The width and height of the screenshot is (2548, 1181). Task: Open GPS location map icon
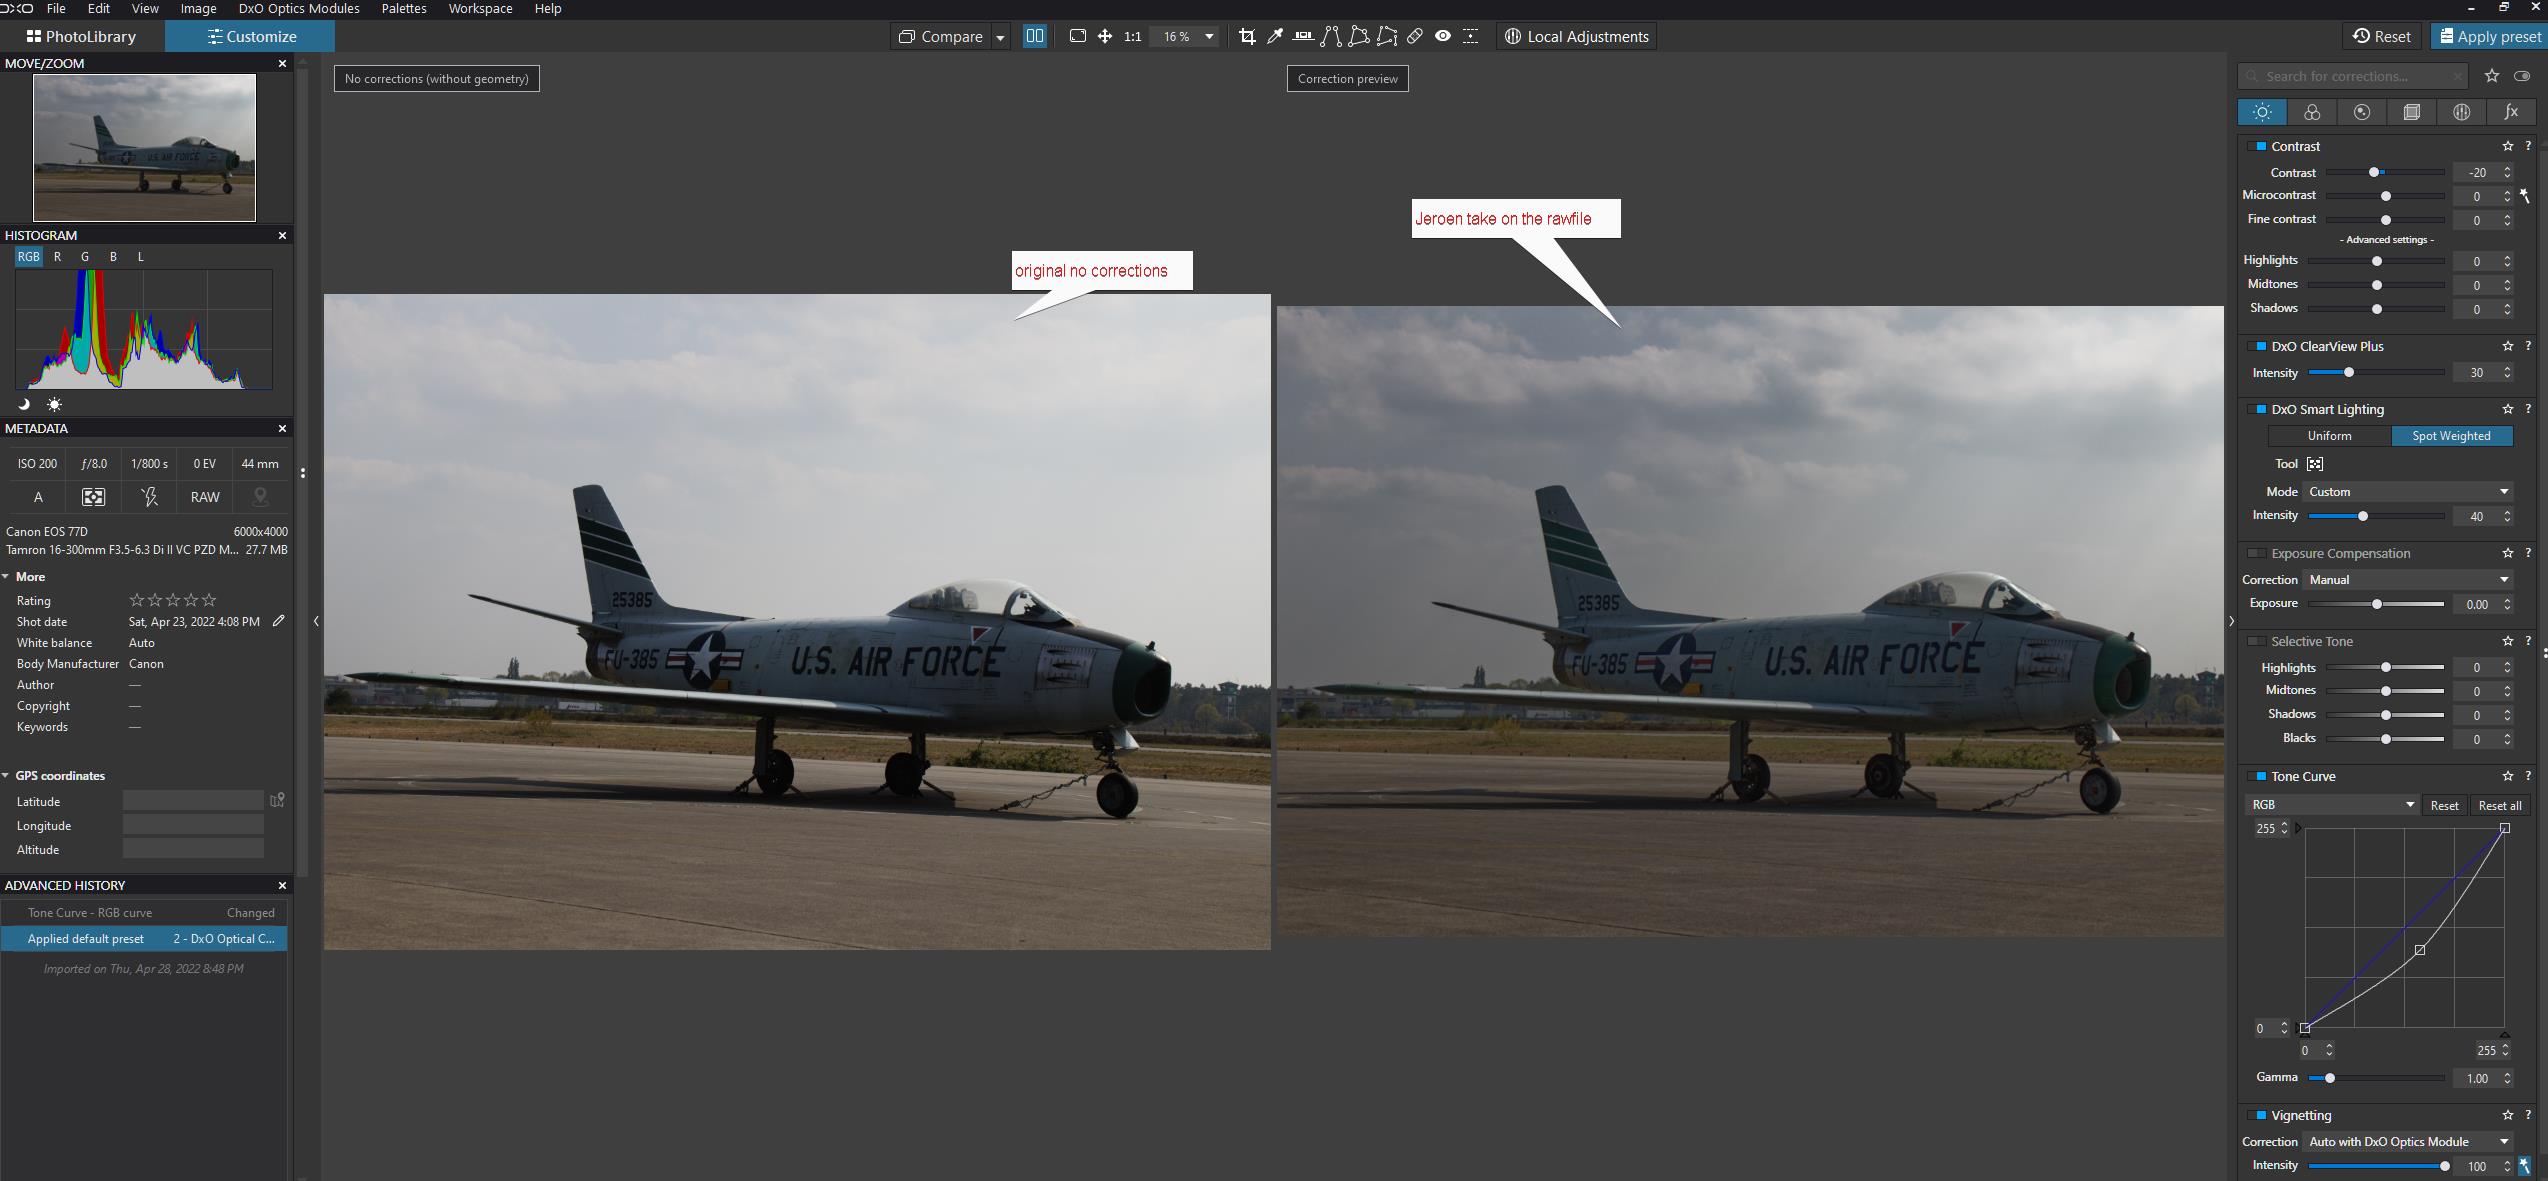coord(277,800)
